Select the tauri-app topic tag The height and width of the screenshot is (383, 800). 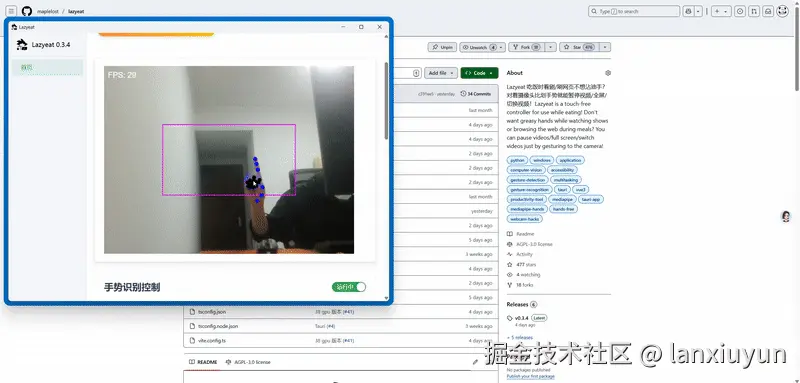click(591, 199)
